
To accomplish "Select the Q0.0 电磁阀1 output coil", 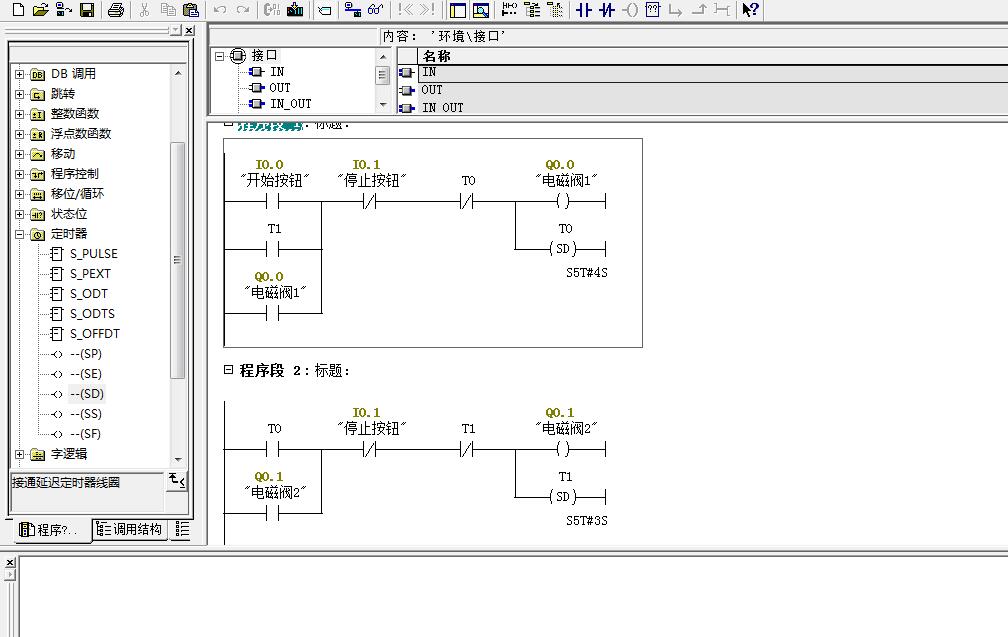I will [563, 201].
